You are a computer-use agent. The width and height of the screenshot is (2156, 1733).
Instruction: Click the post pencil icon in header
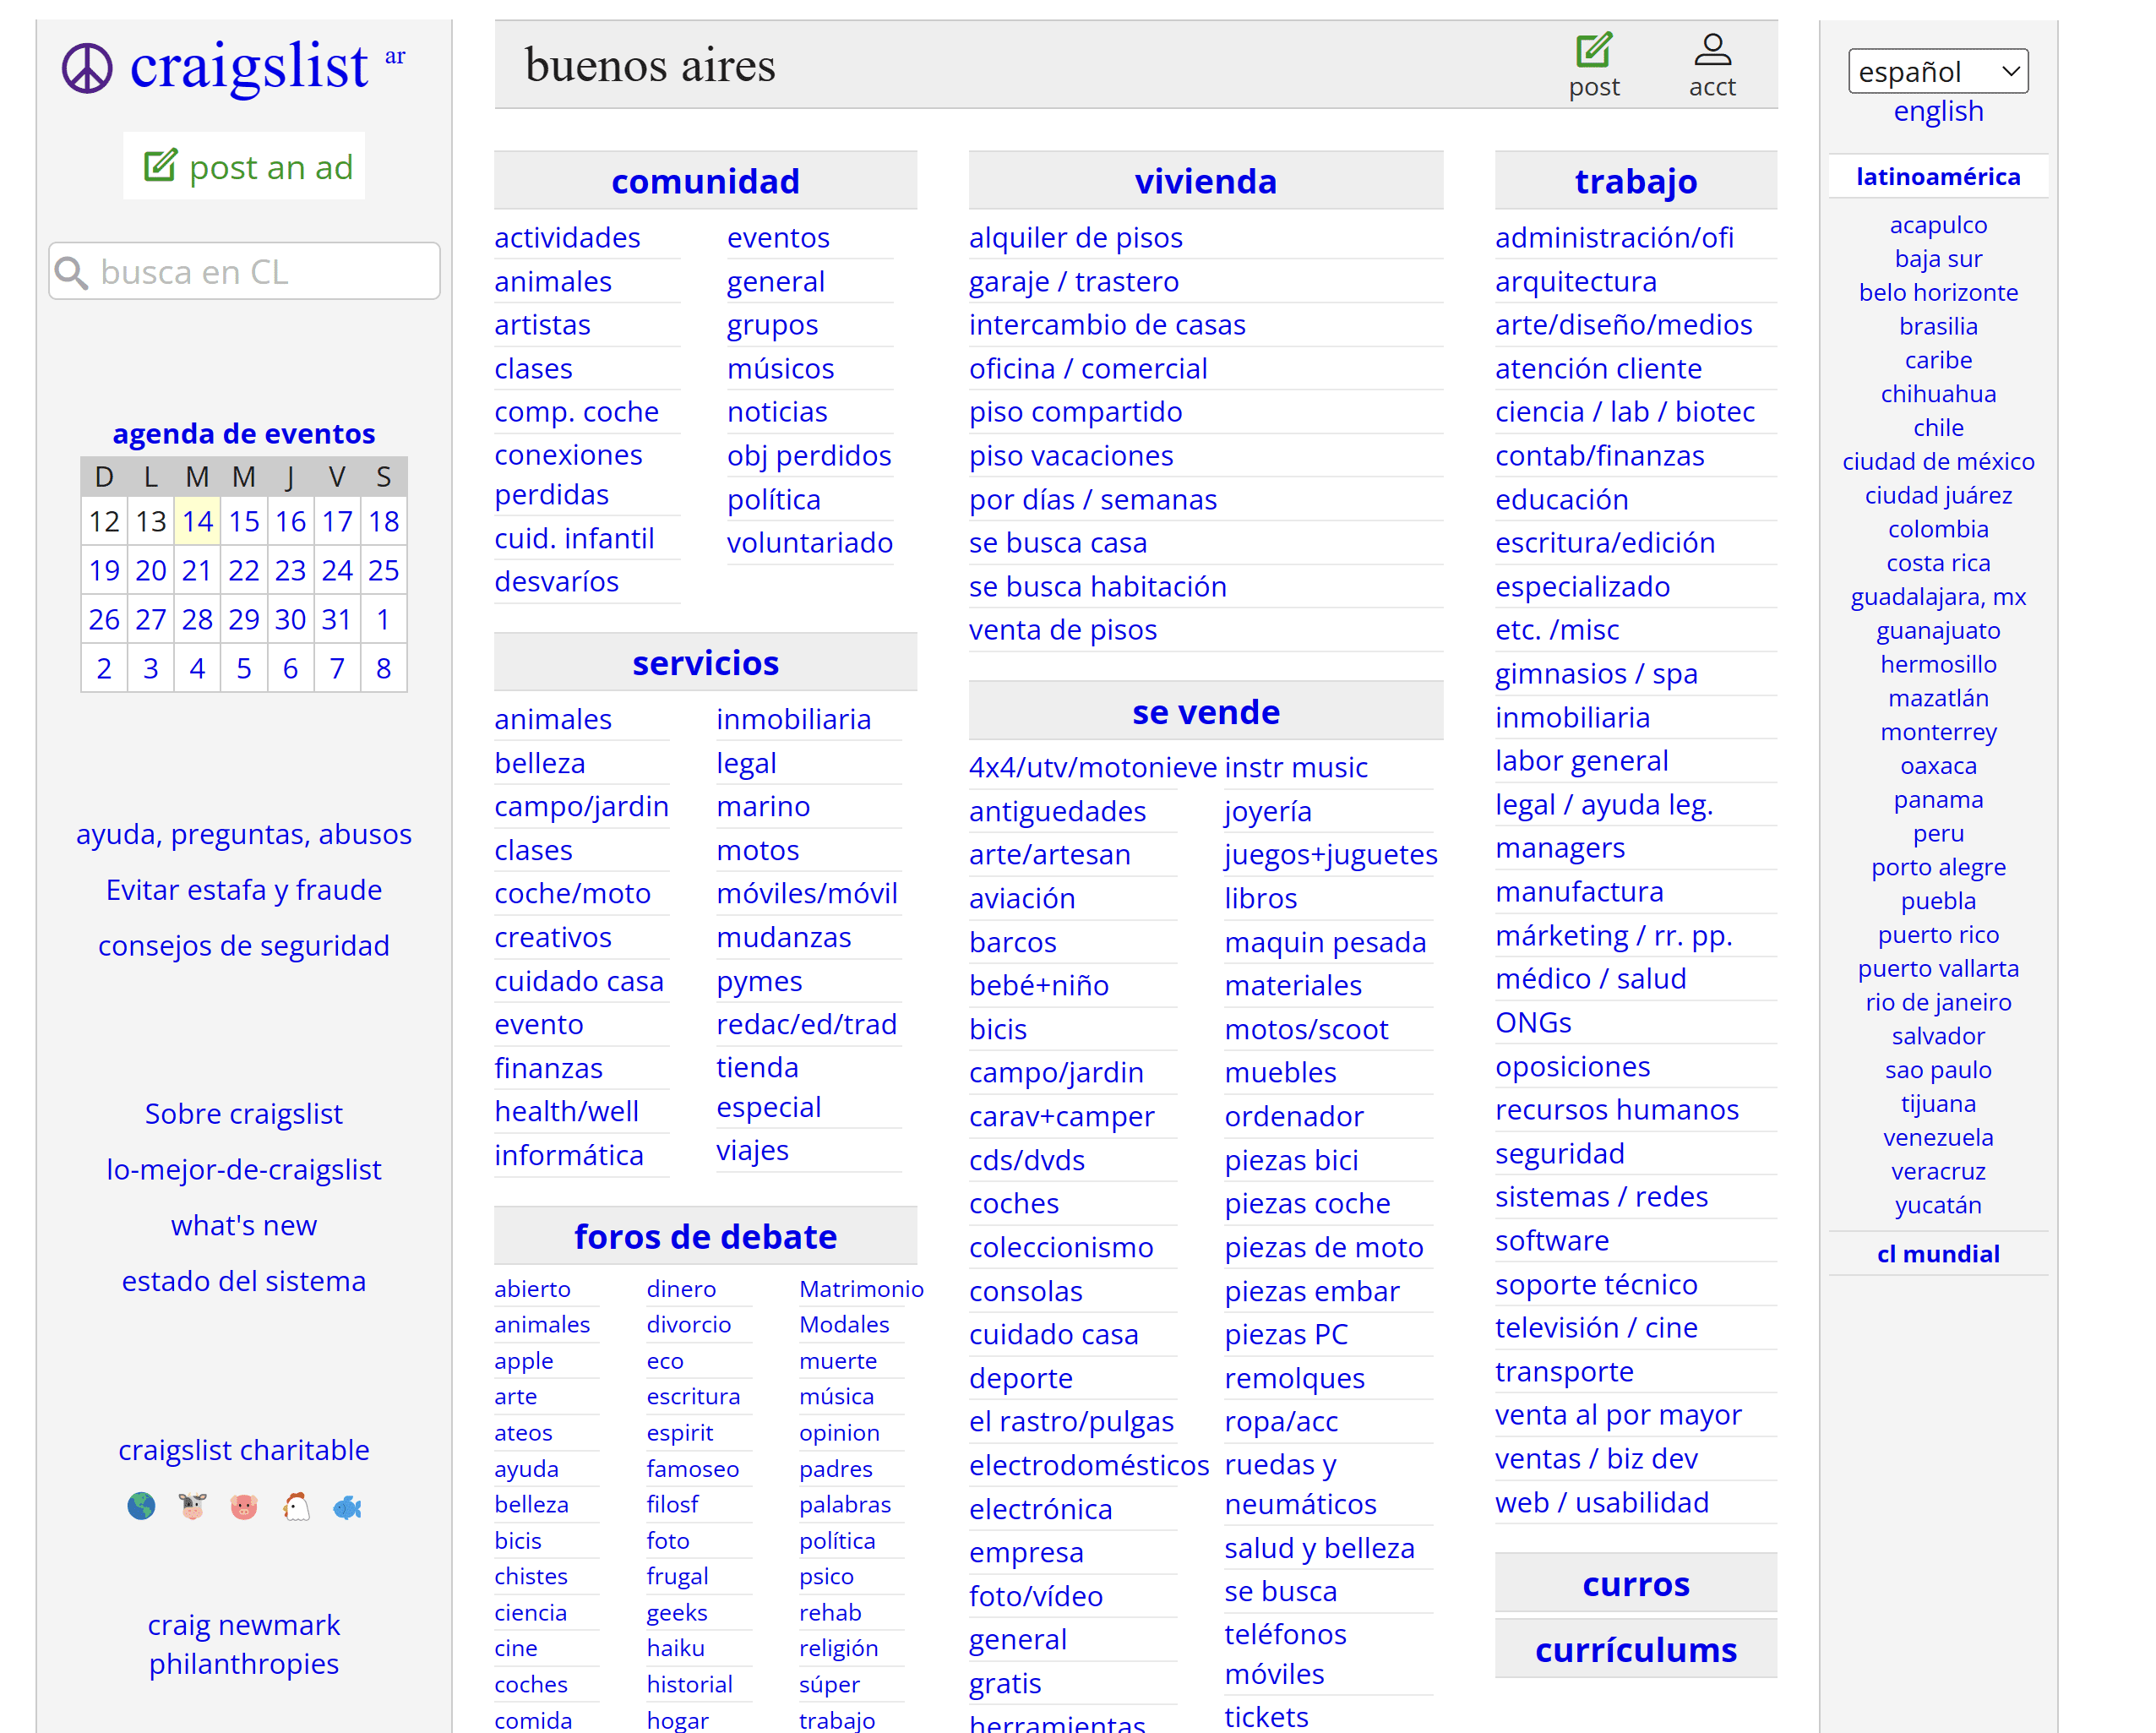[1593, 49]
